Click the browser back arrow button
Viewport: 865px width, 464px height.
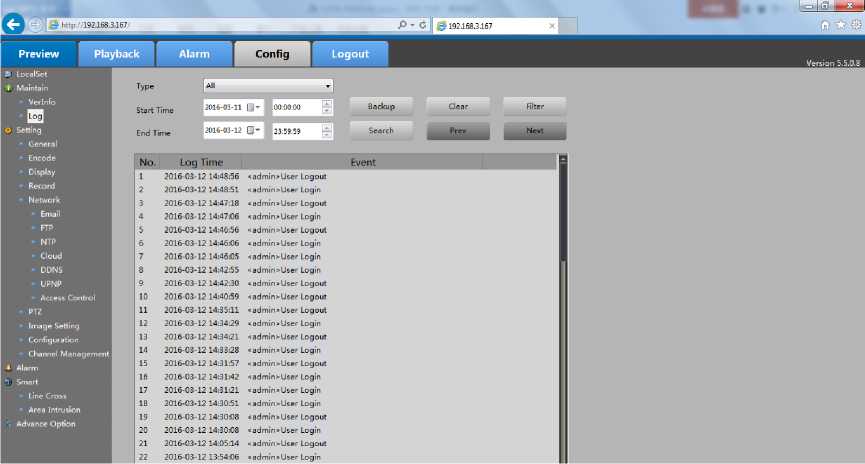tap(14, 25)
